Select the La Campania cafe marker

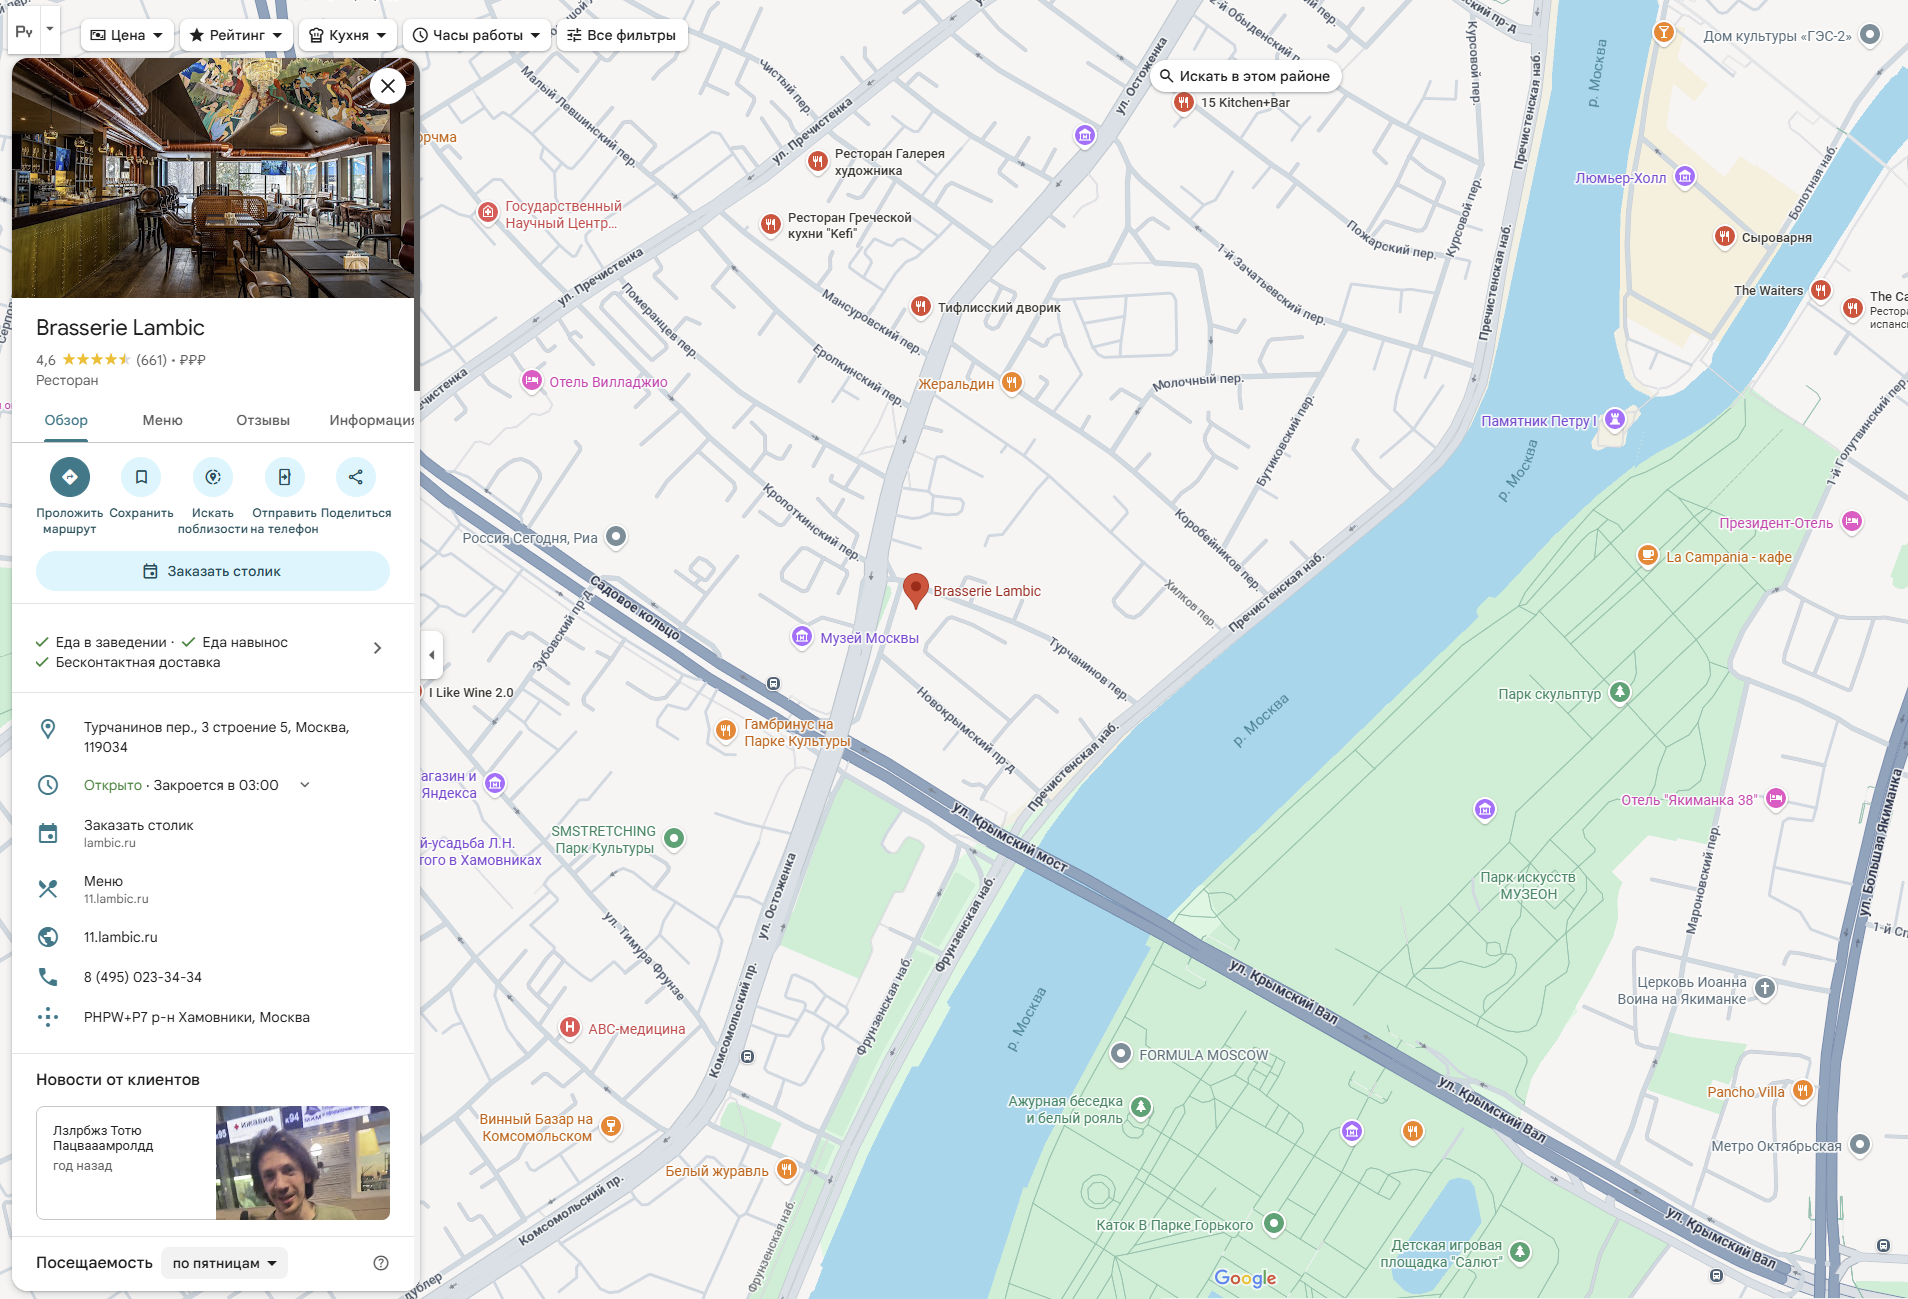[x=1648, y=556]
